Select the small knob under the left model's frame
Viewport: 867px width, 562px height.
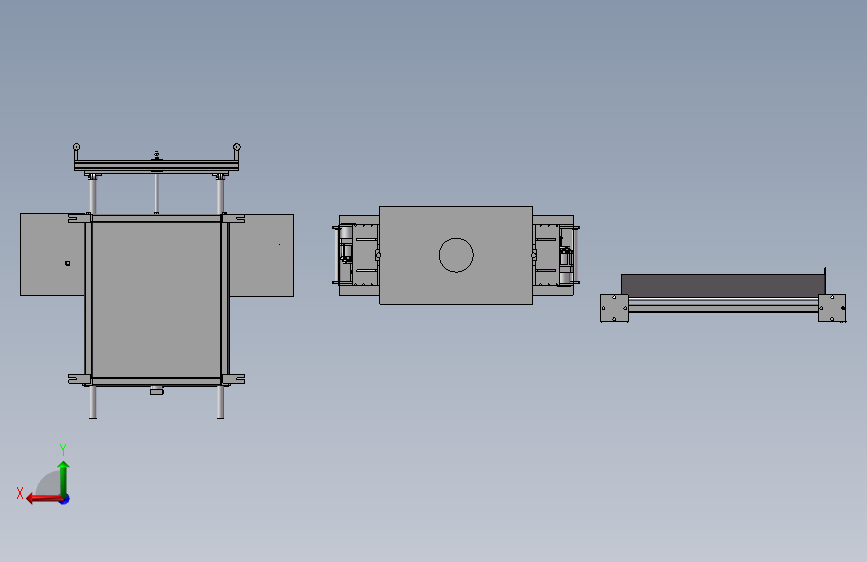pyautogui.click(x=157, y=391)
